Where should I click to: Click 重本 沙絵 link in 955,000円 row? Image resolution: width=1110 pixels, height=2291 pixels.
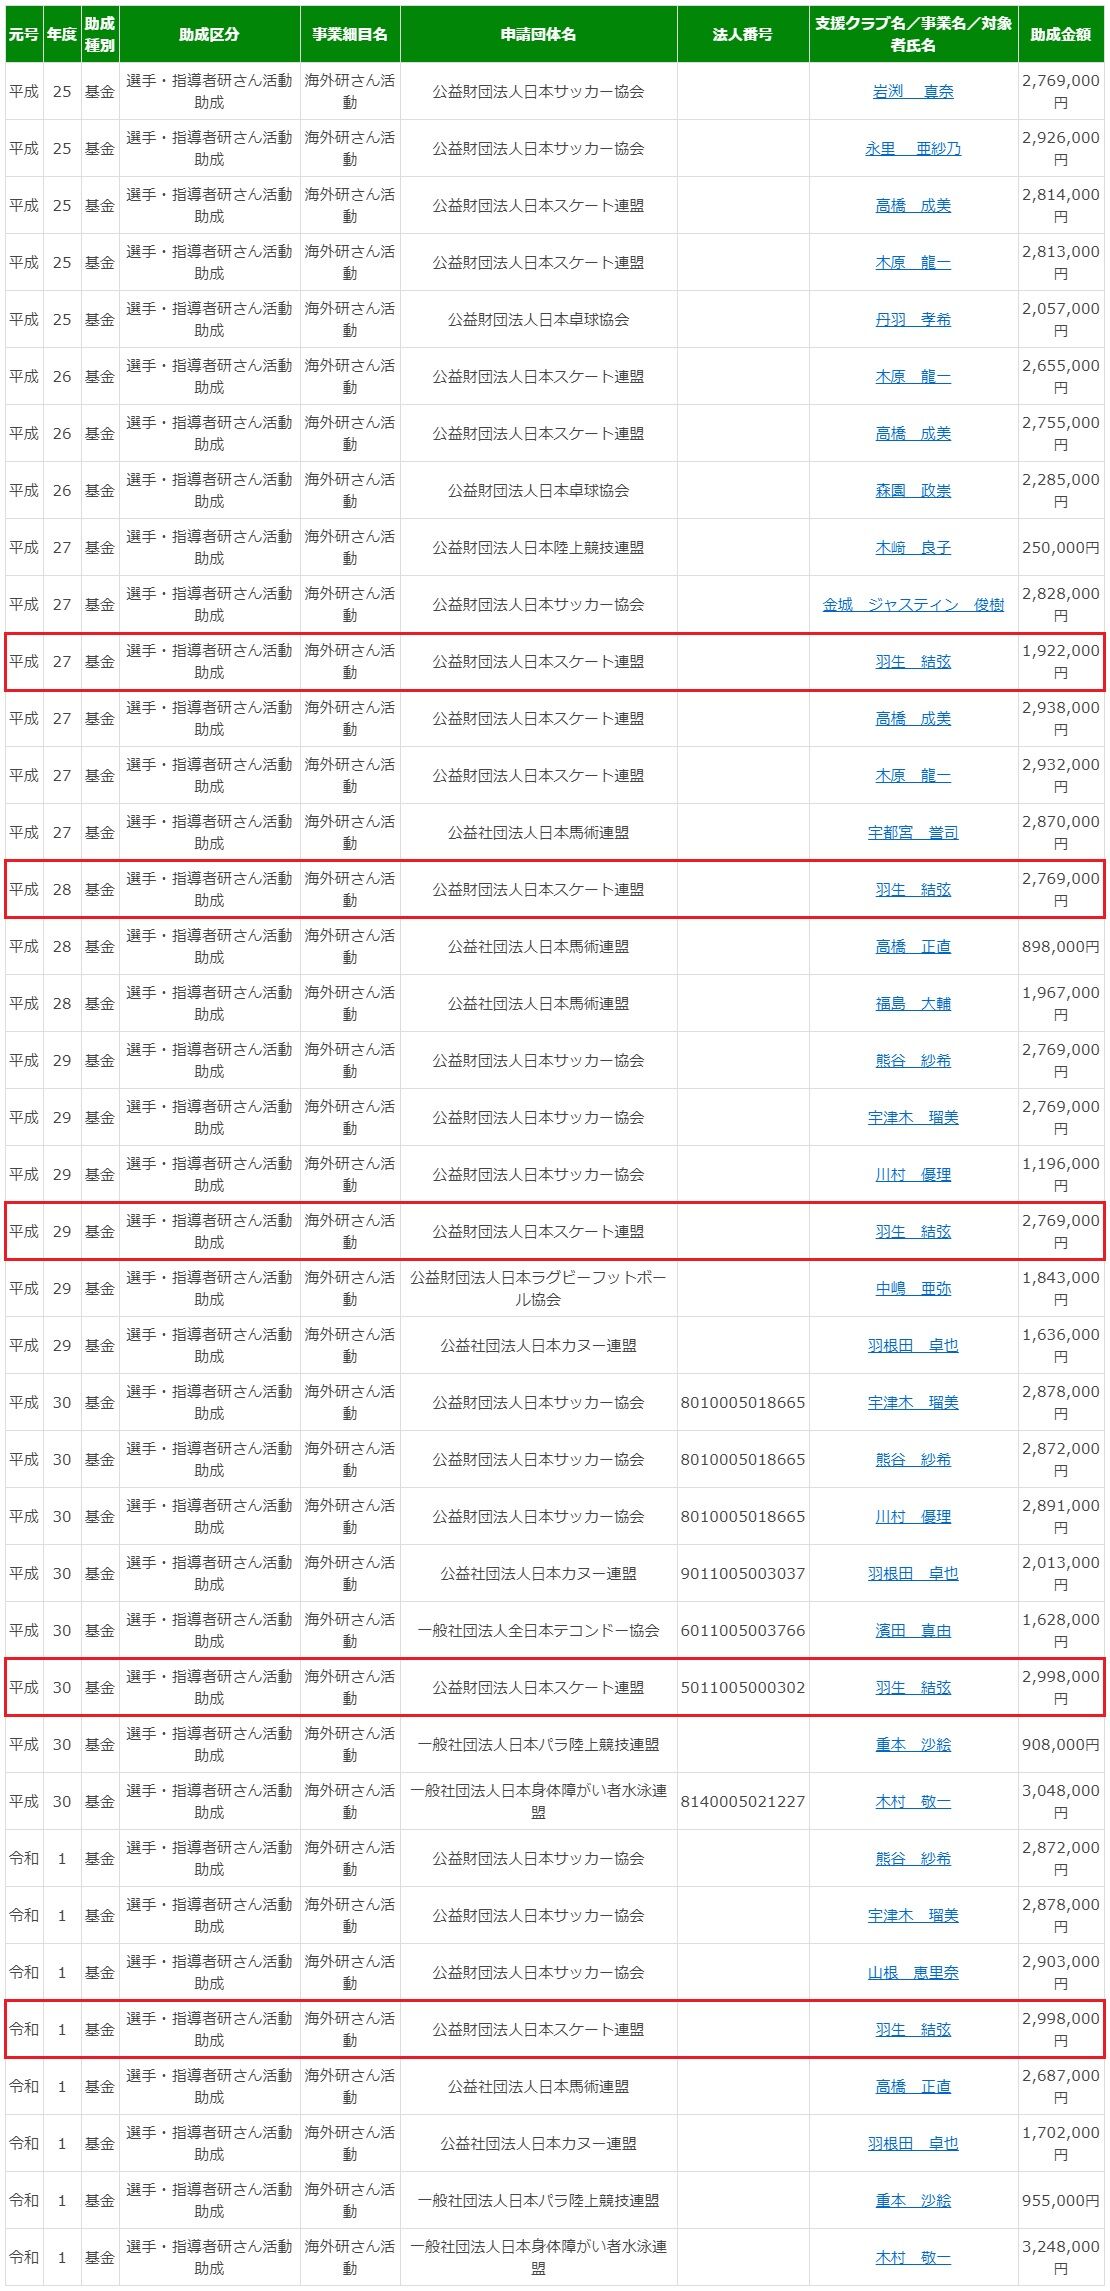pos(913,2200)
